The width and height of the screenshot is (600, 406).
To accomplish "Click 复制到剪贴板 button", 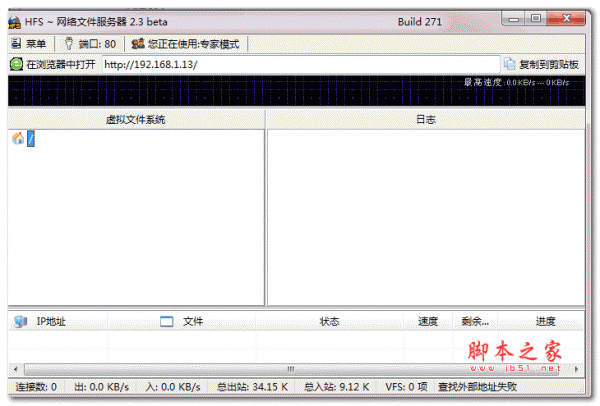I will pyautogui.click(x=541, y=64).
